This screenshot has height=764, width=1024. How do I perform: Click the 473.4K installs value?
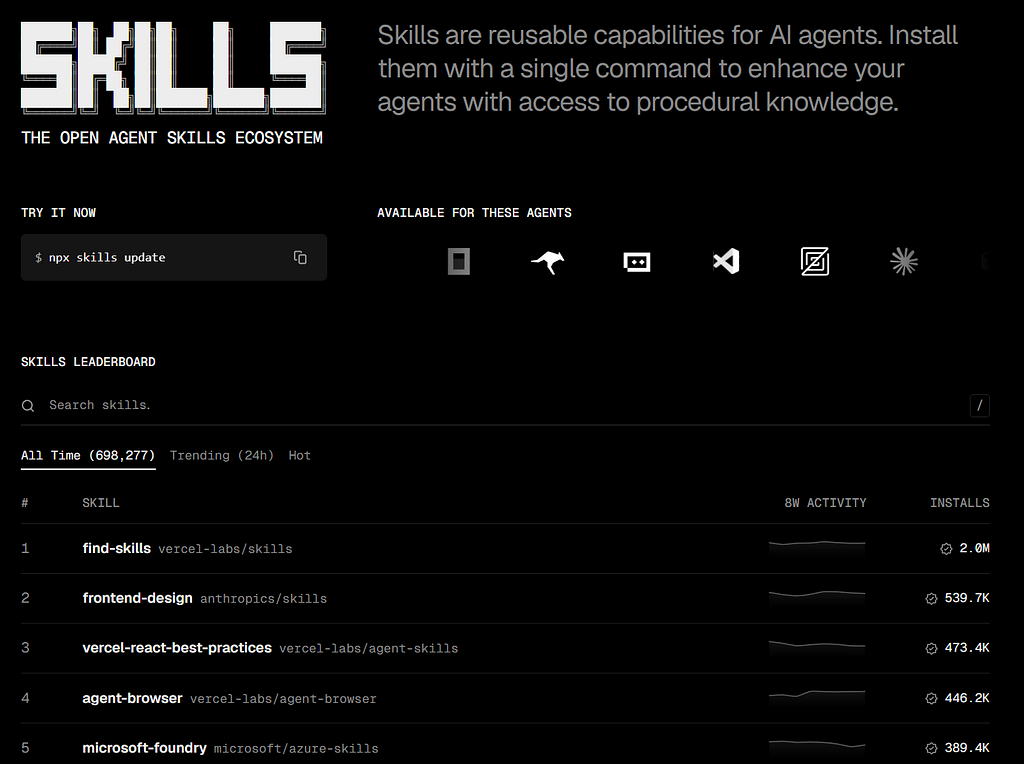[x=967, y=648]
